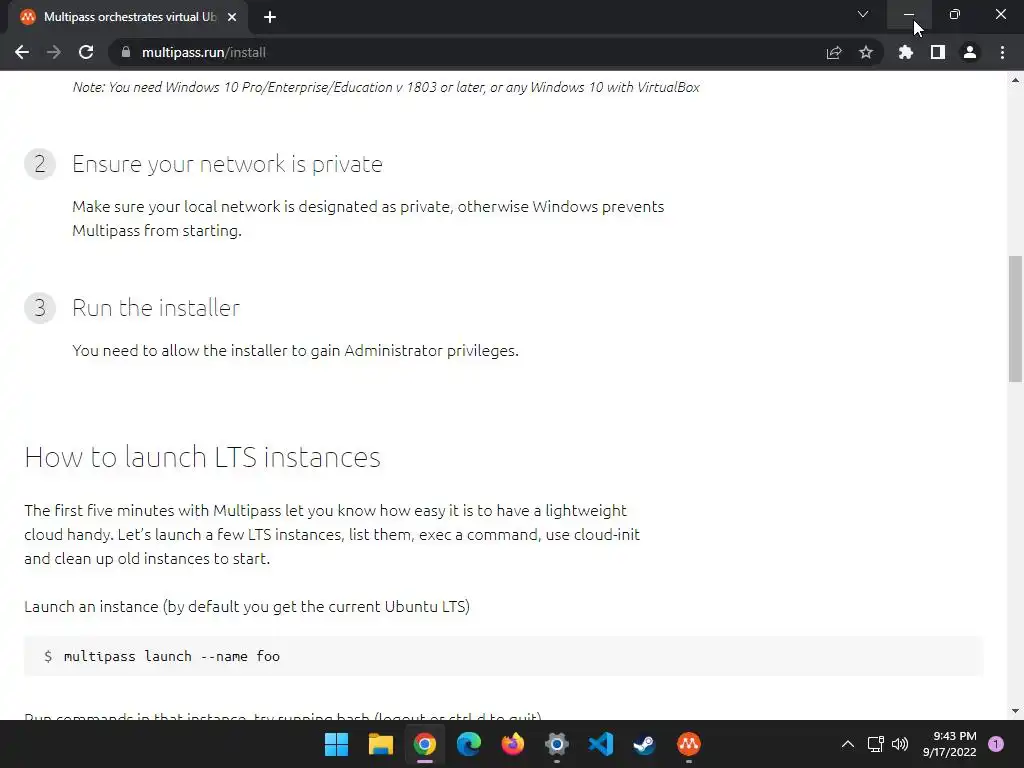Viewport: 1024px width, 768px height.
Task: Go back to the previous page
Action: point(22,52)
